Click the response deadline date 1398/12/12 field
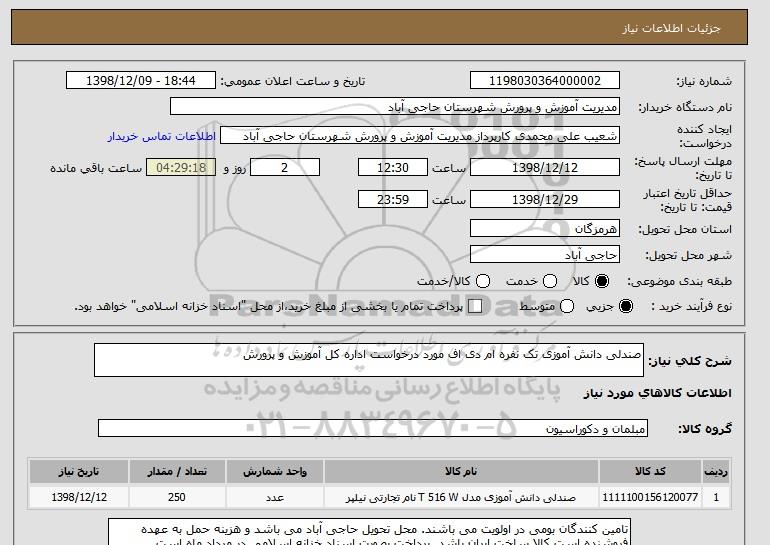The height and width of the screenshot is (545, 770). 545,167
